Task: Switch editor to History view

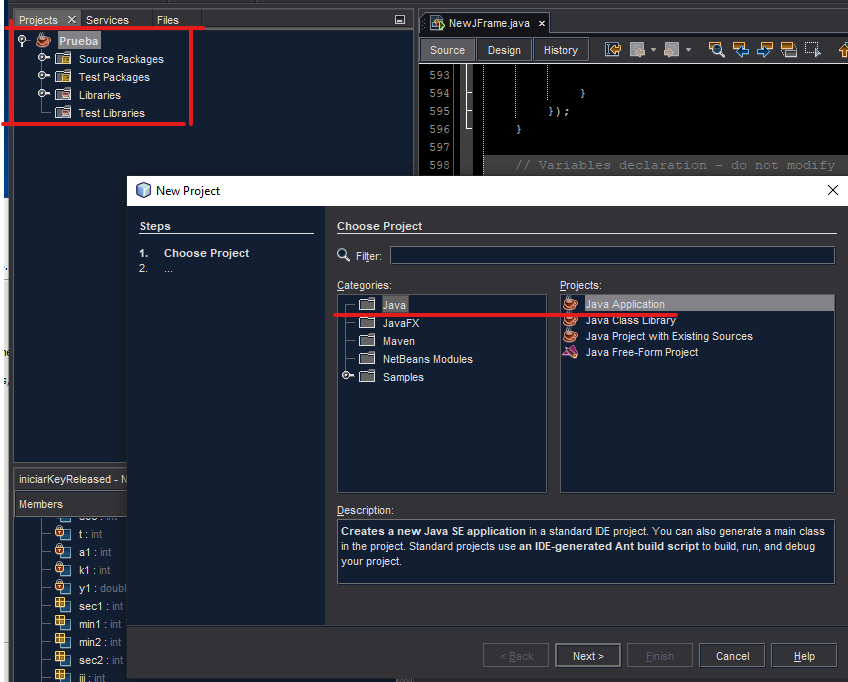Action: 561,50
